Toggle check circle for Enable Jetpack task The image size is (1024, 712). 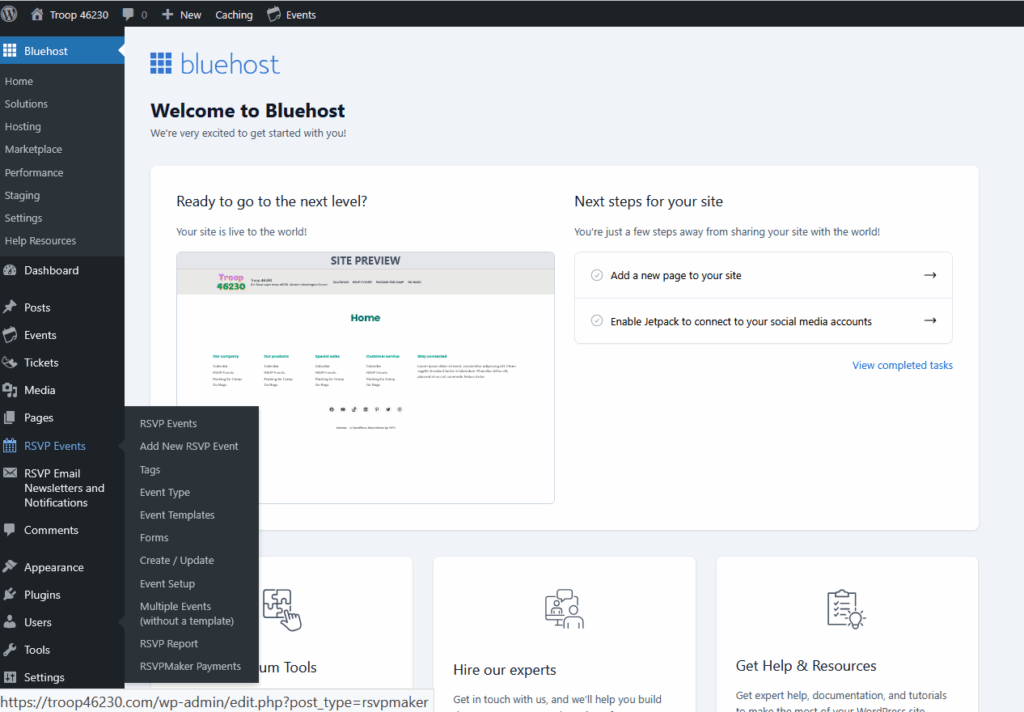[597, 321]
